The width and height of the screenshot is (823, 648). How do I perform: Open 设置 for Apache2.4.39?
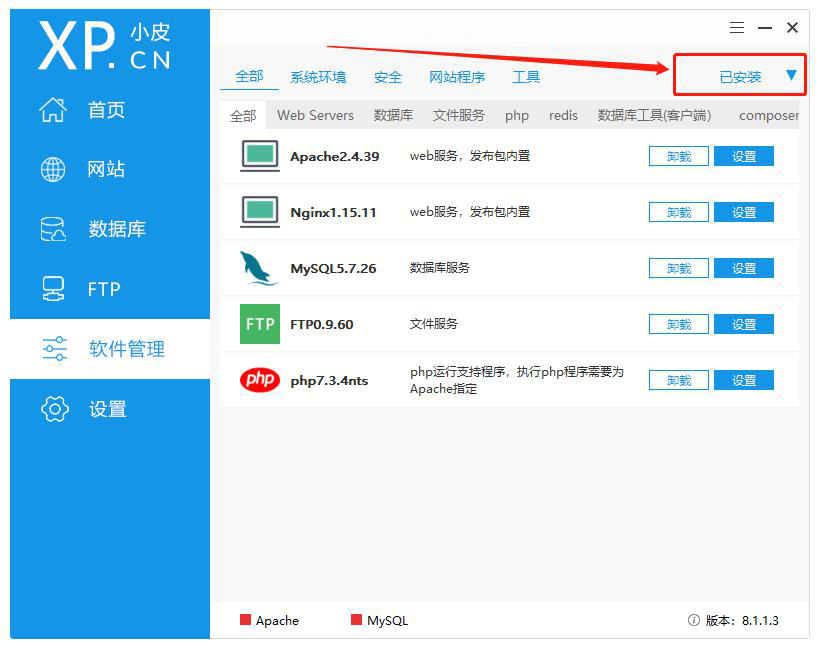(x=744, y=156)
